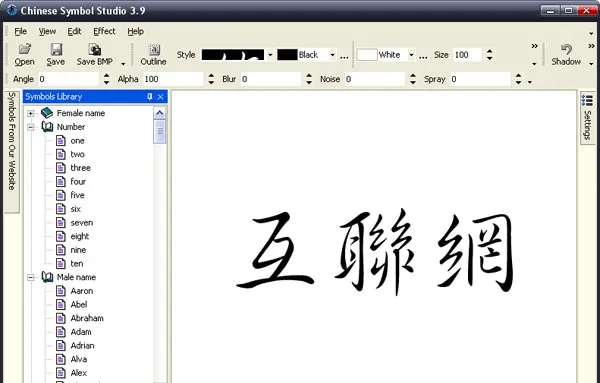This screenshot has width=600, height=383.
Task: Collapse the Number tree node
Action: [31, 127]
